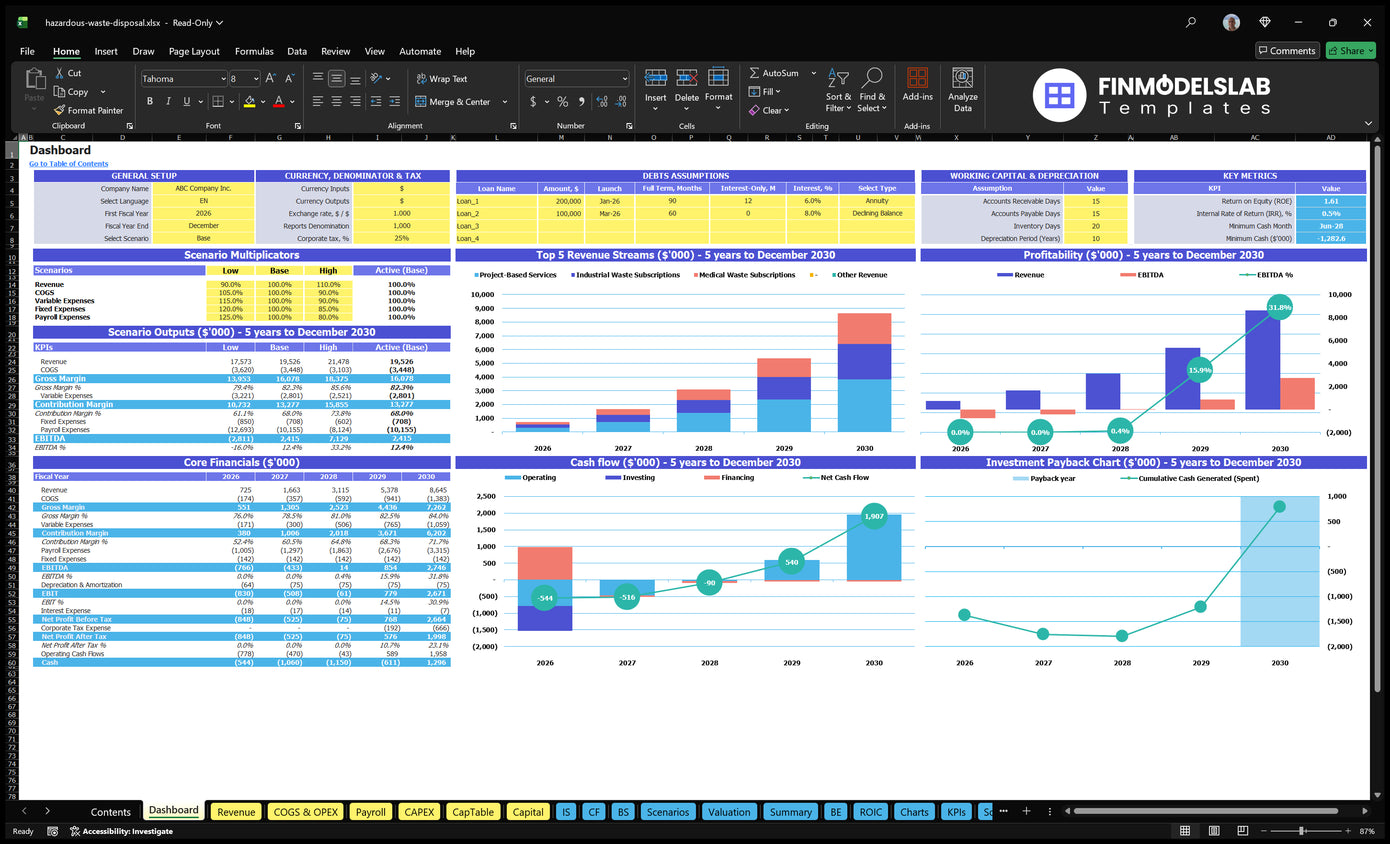
Task: Expand the Tahoma font name dropdown
Action: [222, 79]
